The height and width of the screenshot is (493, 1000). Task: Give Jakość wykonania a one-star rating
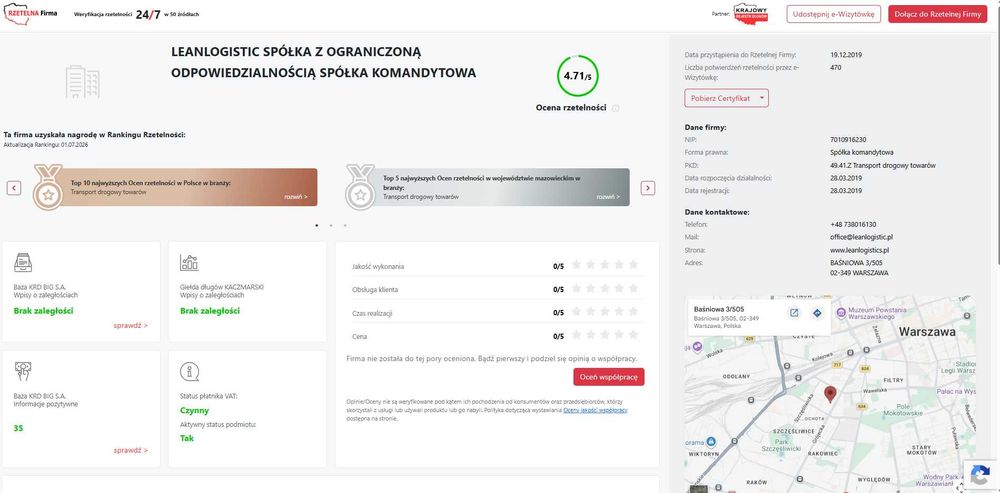577,265
